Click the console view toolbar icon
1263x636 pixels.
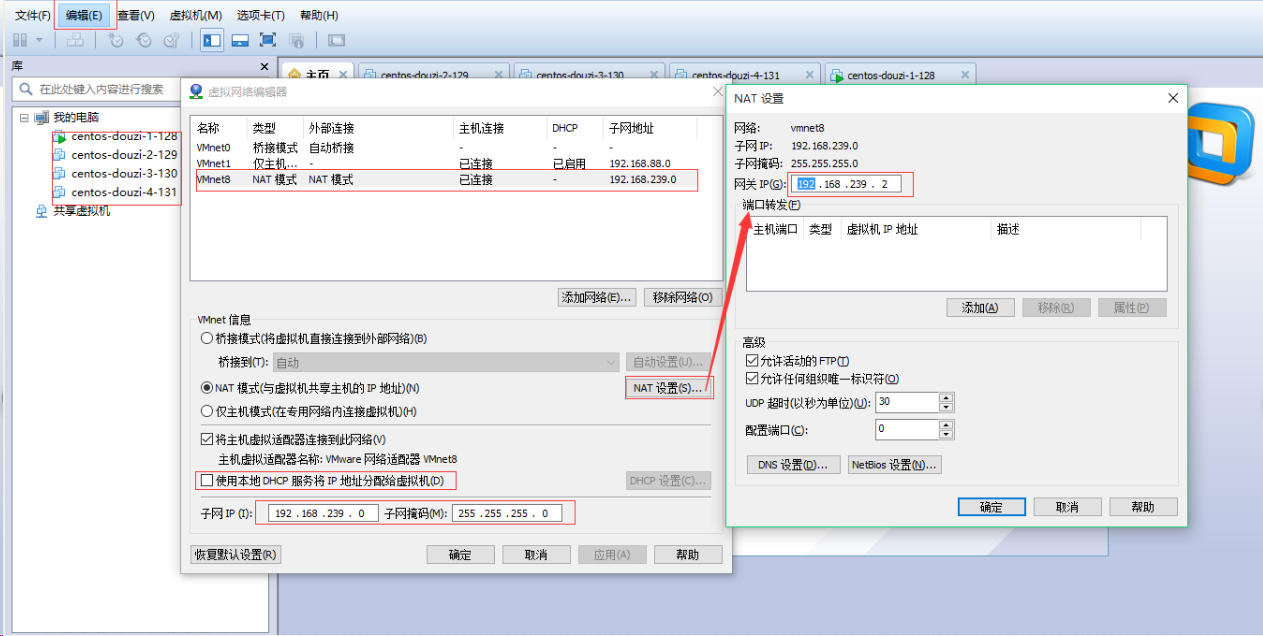[x=336, y=40]
